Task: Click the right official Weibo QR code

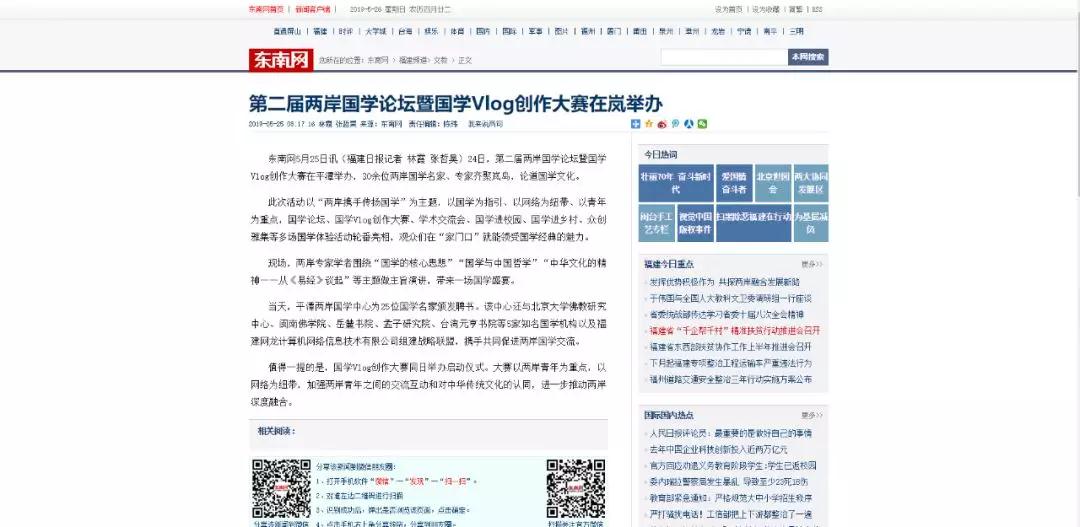Action: (575, 489)
